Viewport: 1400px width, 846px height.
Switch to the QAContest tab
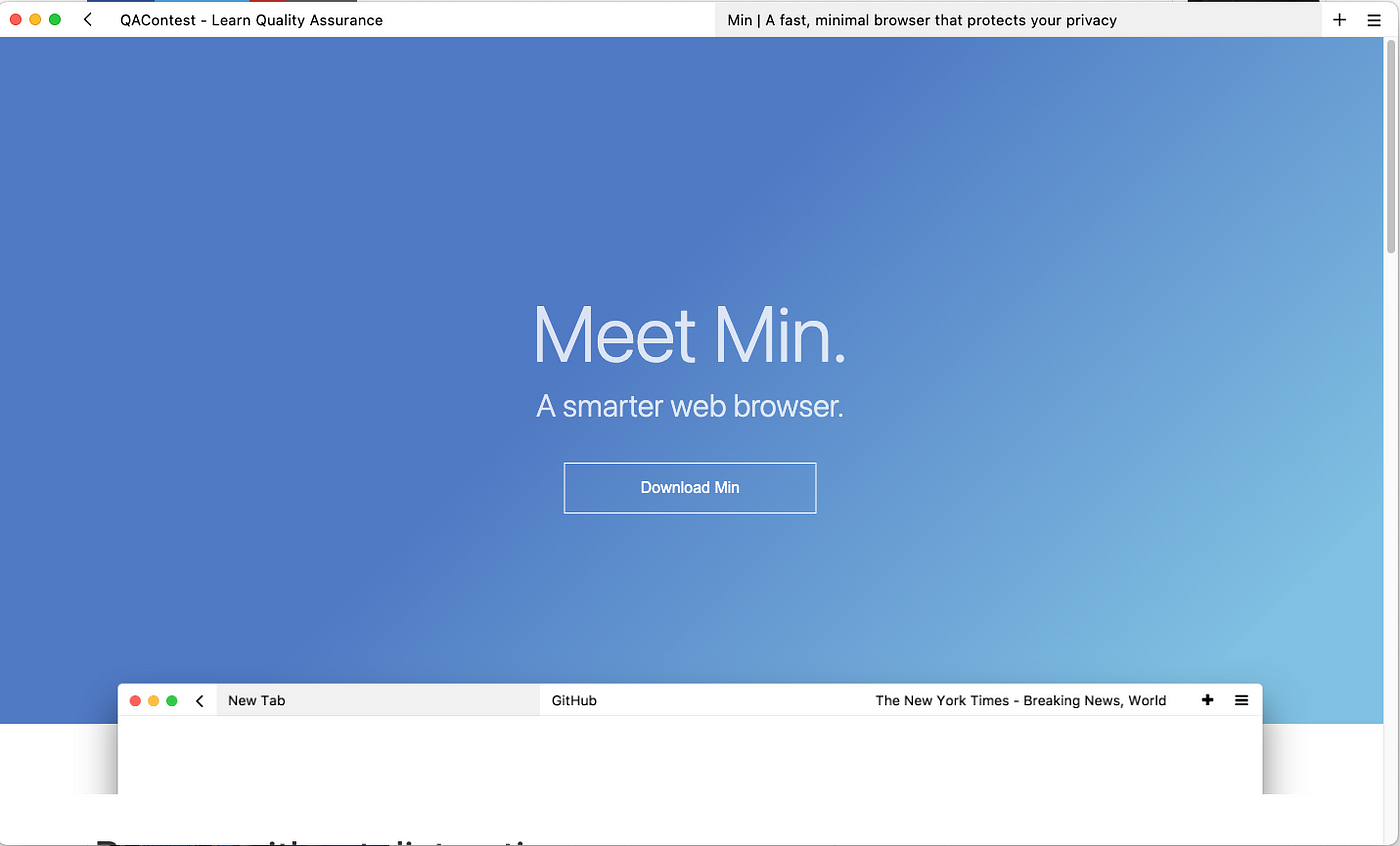click(x=409, y=20)
